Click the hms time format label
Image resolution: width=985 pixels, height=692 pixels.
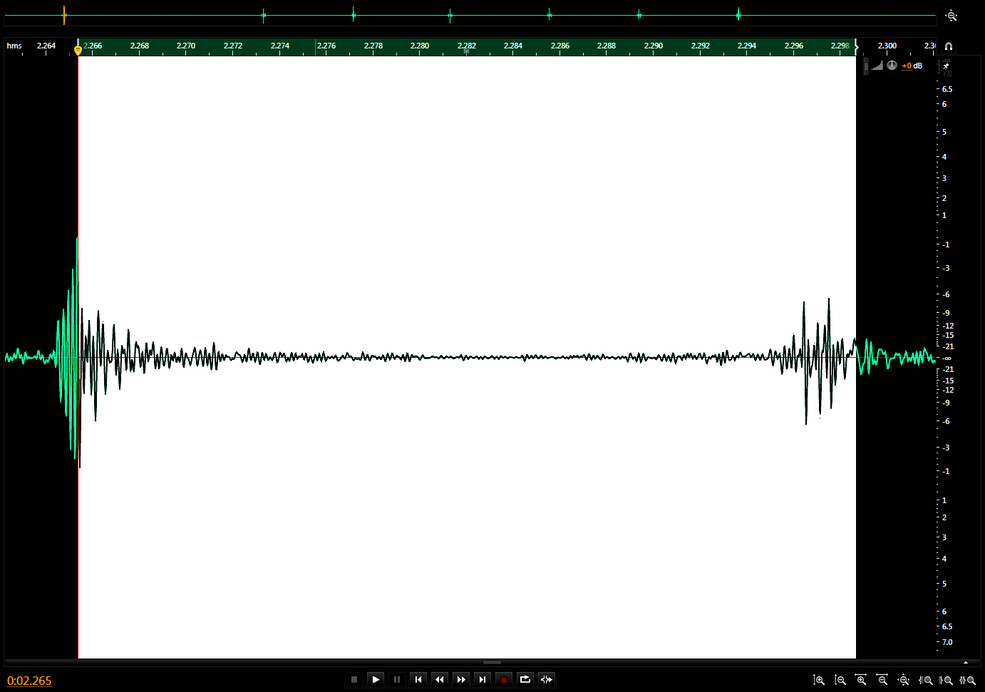[x=14, y=46]
